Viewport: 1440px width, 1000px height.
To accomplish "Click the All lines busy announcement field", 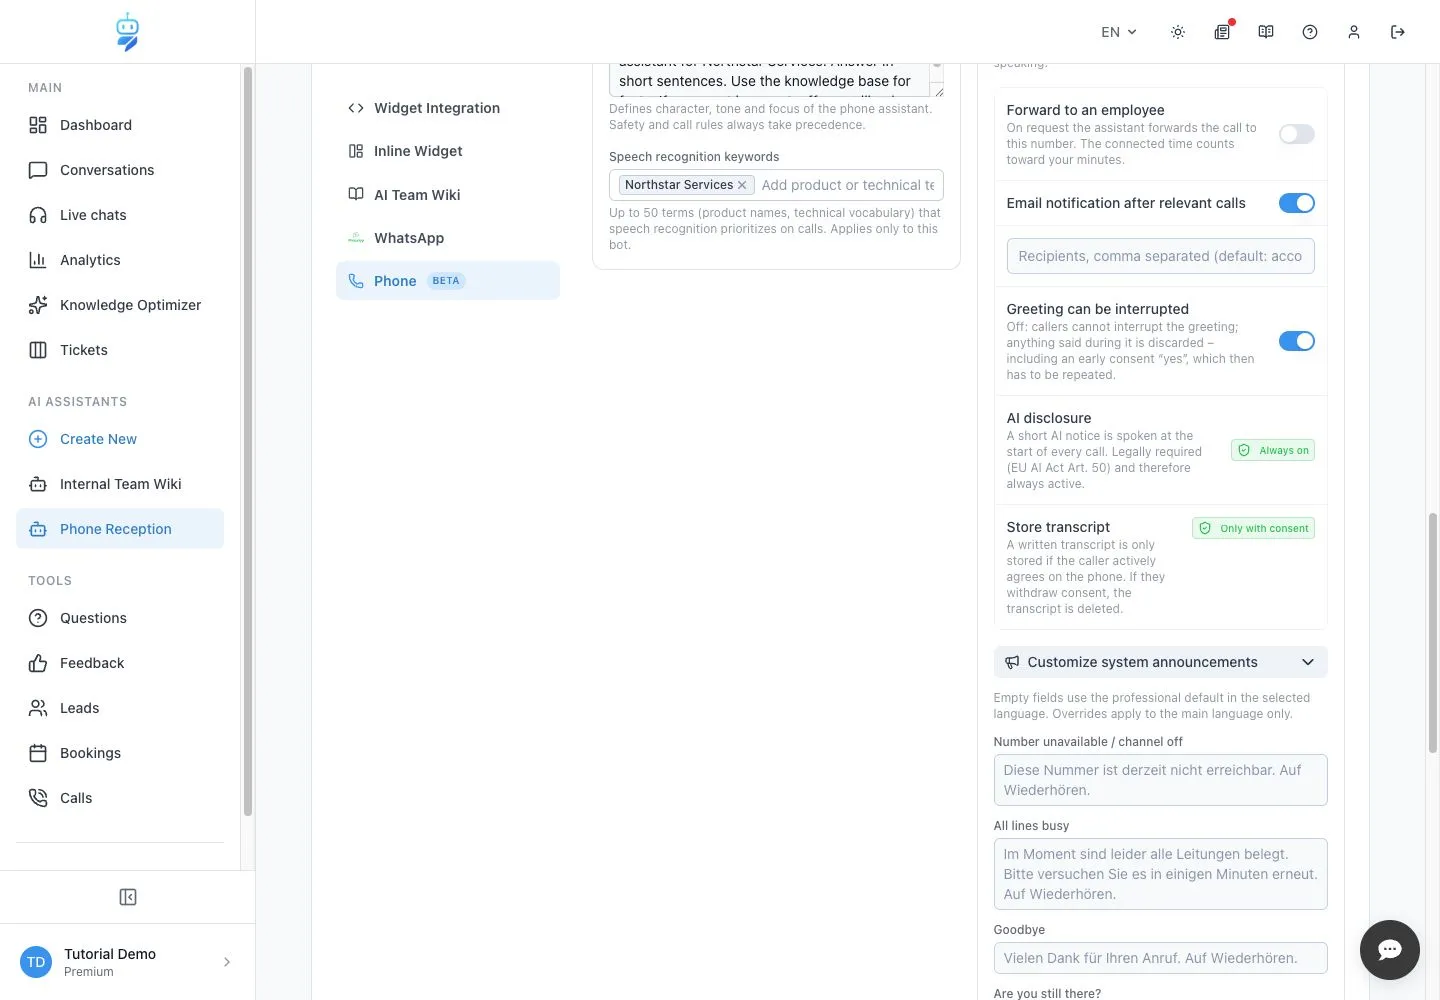I will click(x=1160, y=874).
